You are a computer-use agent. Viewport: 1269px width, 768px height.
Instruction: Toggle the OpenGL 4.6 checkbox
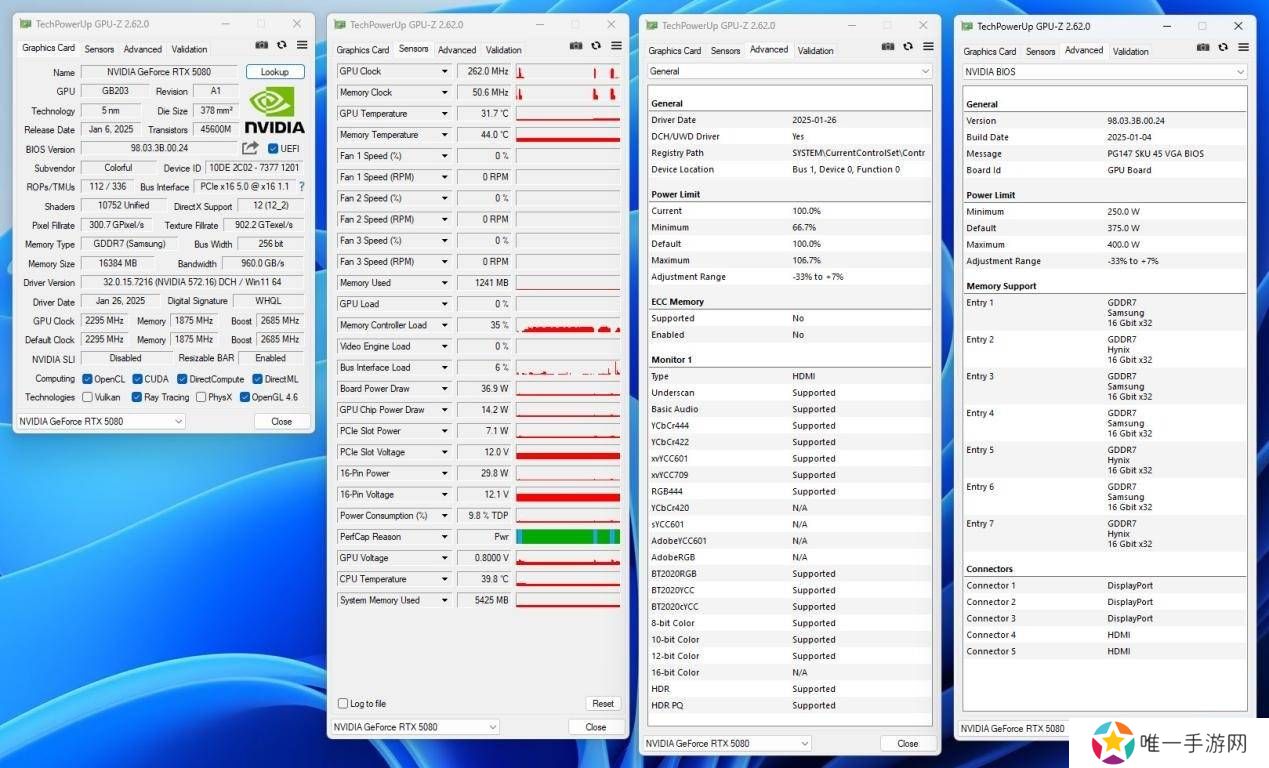click(245, 397)
